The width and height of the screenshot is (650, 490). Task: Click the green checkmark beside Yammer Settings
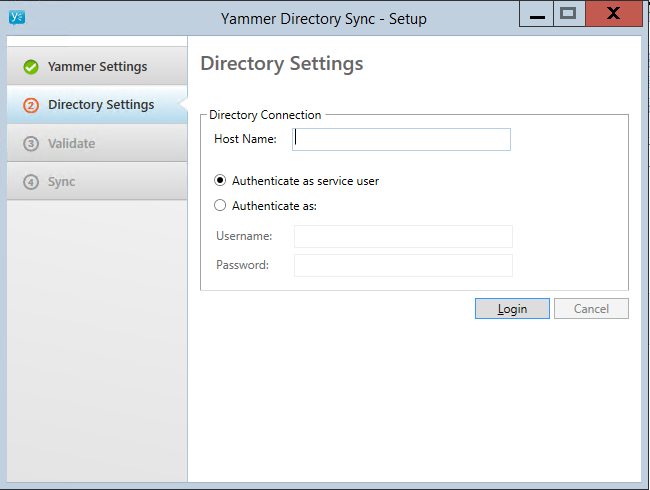[31, 67]
